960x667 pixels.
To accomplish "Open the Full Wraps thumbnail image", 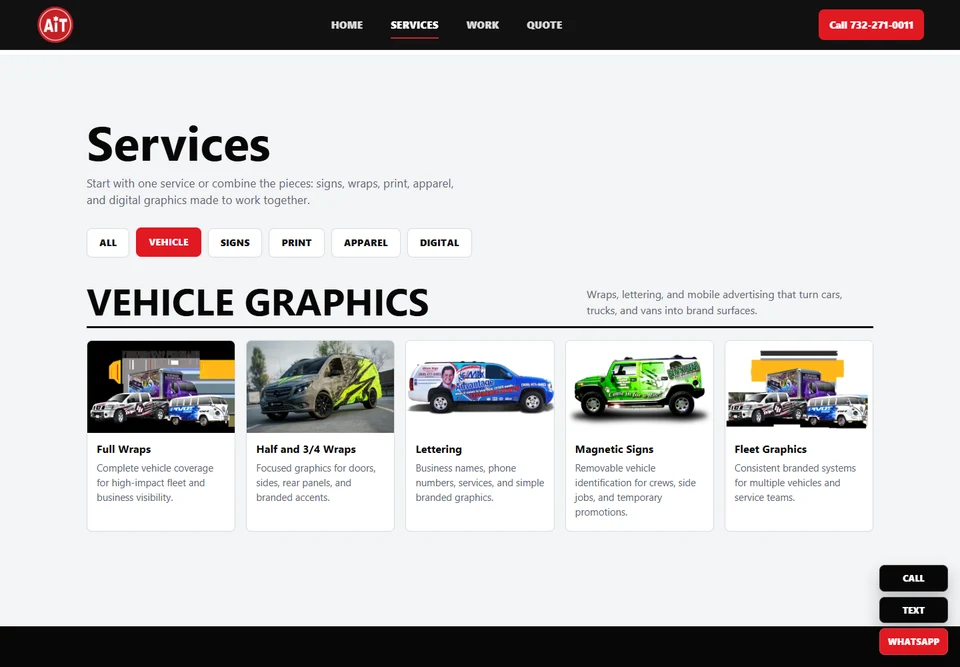I will (161, 387).
